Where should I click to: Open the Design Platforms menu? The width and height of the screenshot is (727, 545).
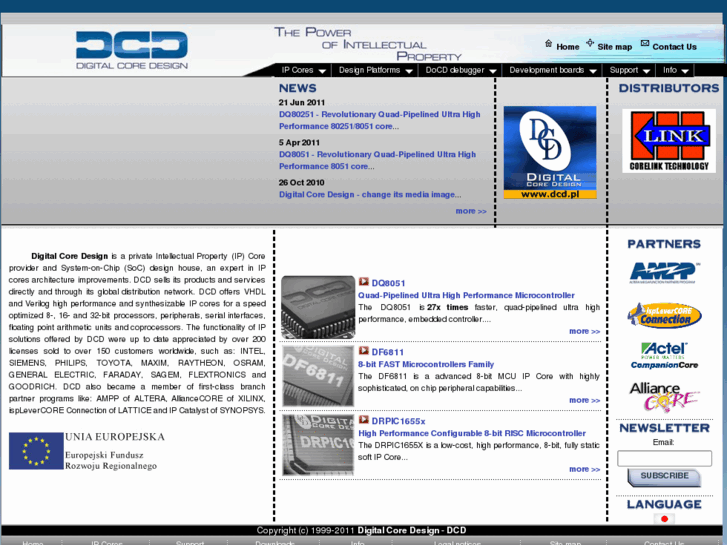(369, 70)
